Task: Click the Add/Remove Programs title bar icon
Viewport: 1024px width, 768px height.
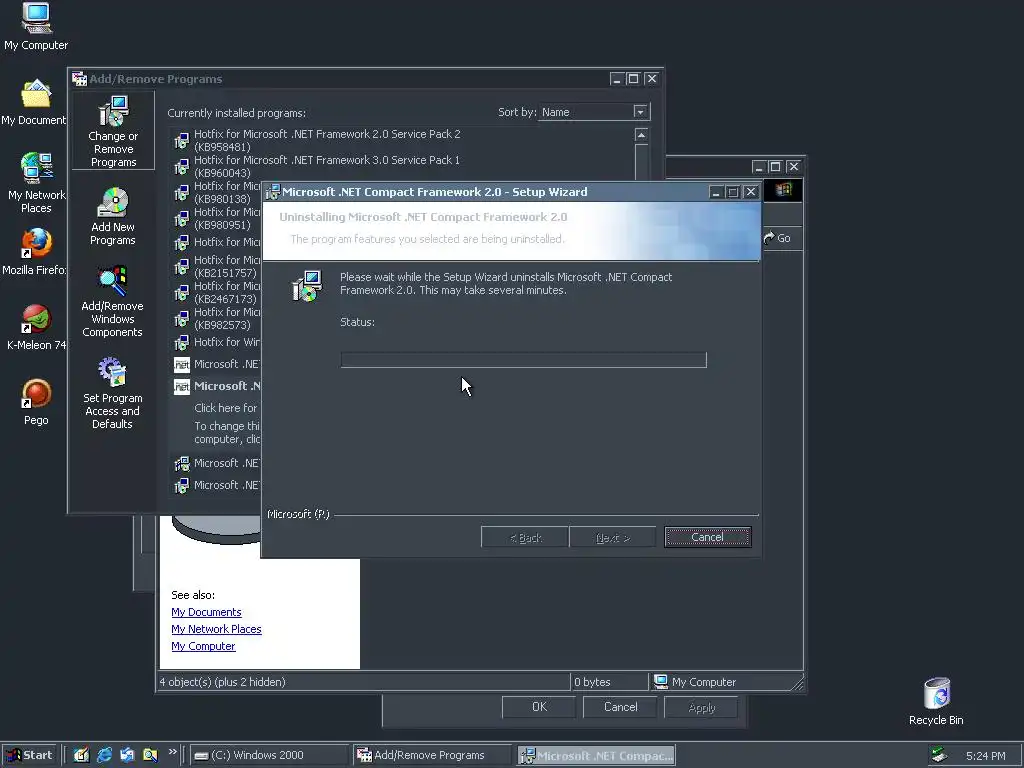Action: (80, 79)
